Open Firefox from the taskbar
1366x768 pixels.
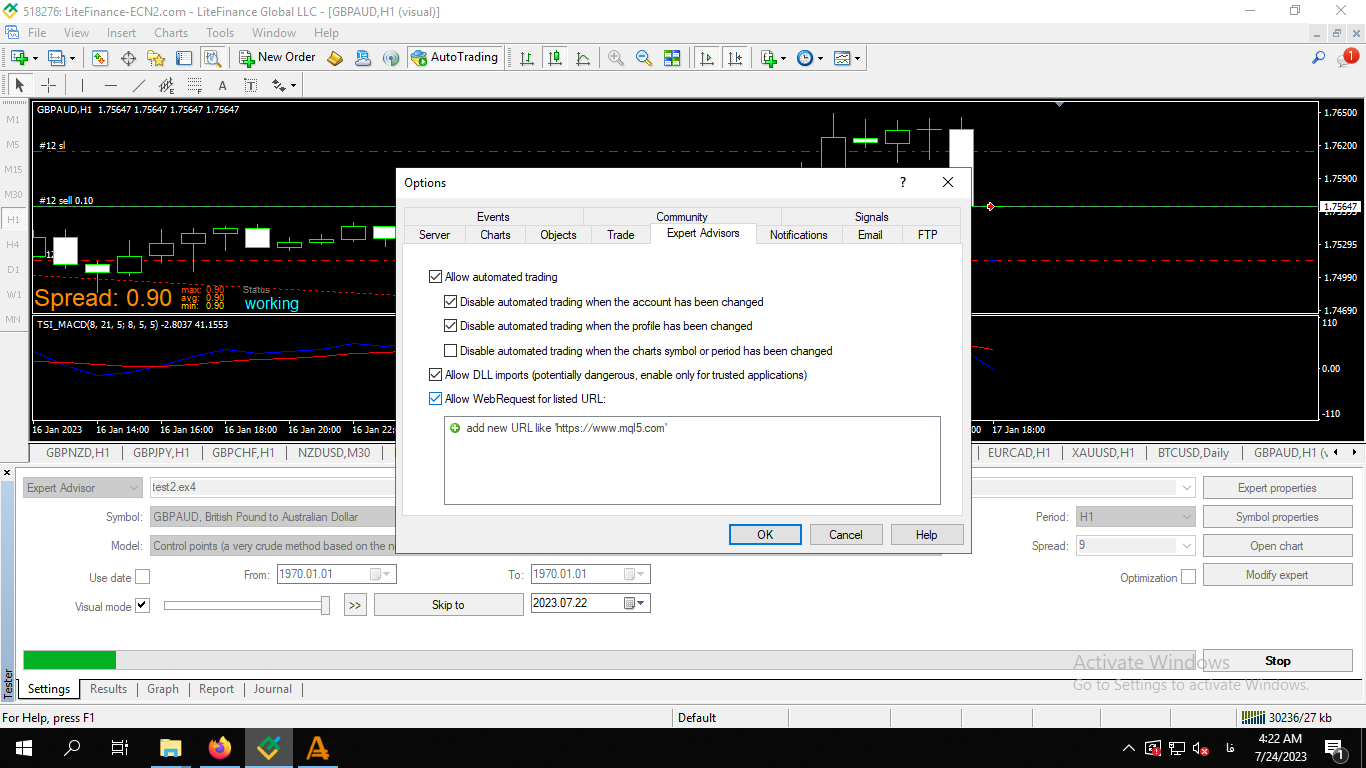point(219,747)
